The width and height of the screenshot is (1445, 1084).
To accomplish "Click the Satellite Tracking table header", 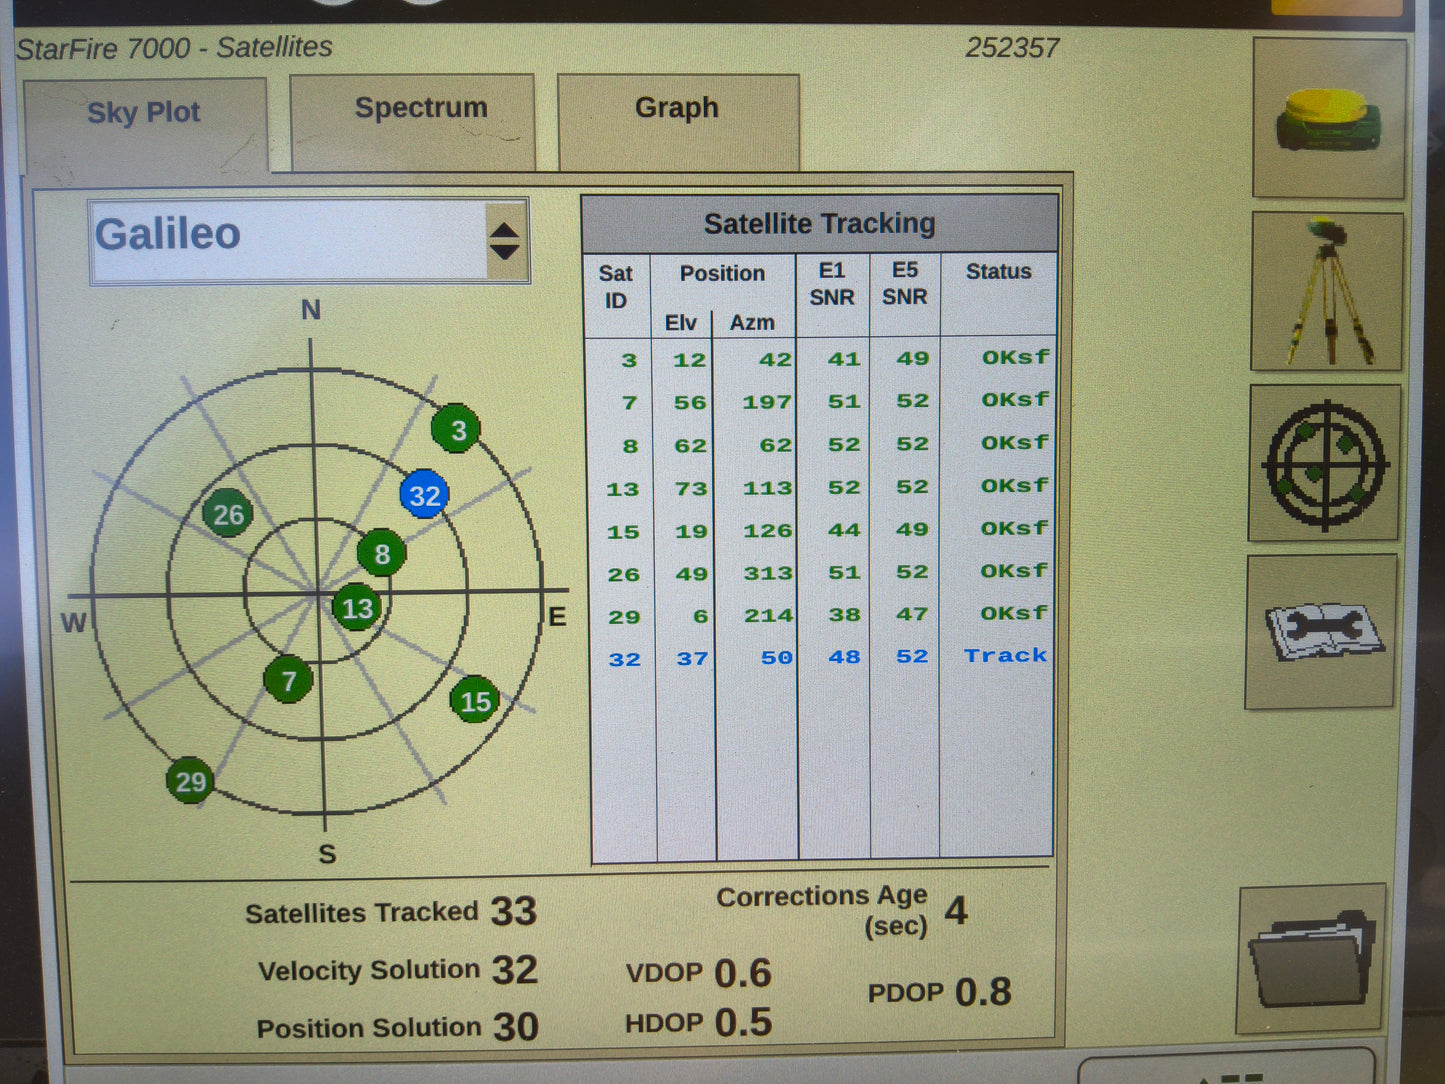I will [819, 224].
